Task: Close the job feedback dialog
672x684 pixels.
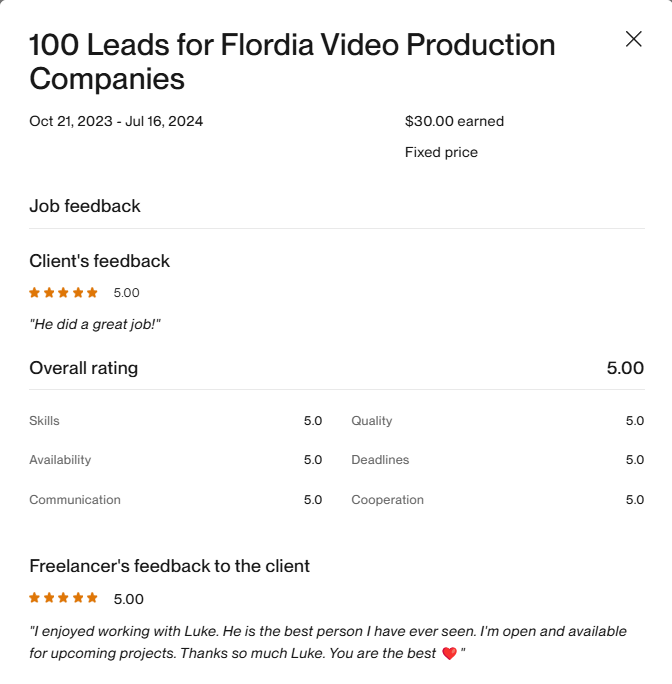Action: coord(633,39)
